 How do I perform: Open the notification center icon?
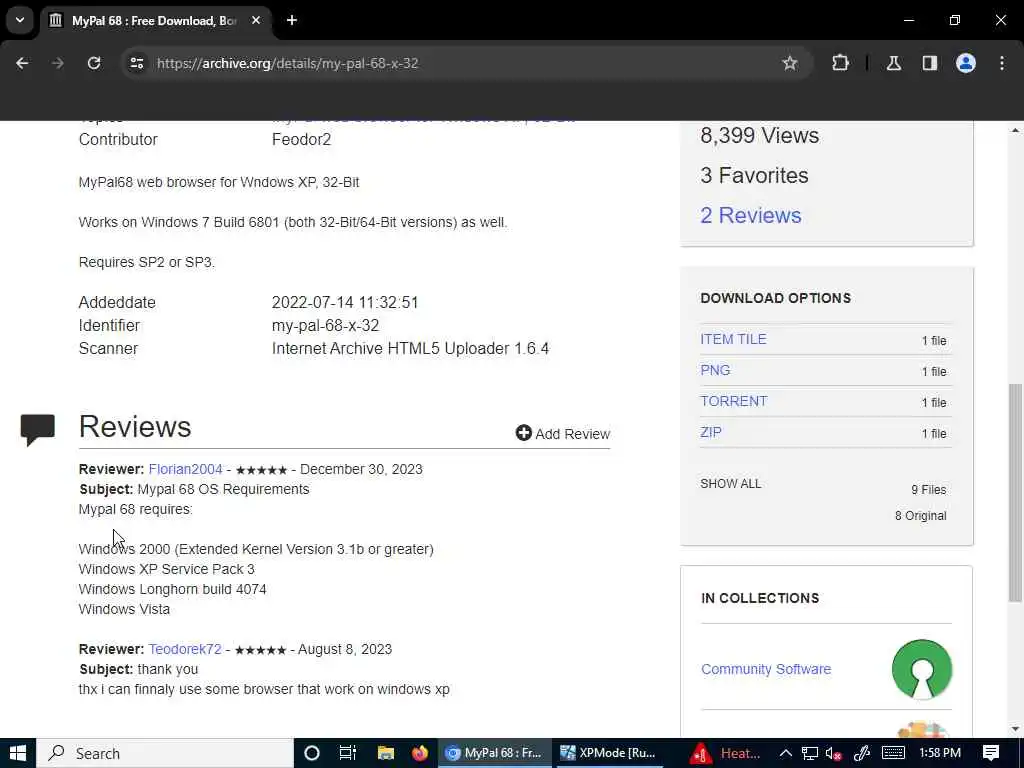pos(991,753)
